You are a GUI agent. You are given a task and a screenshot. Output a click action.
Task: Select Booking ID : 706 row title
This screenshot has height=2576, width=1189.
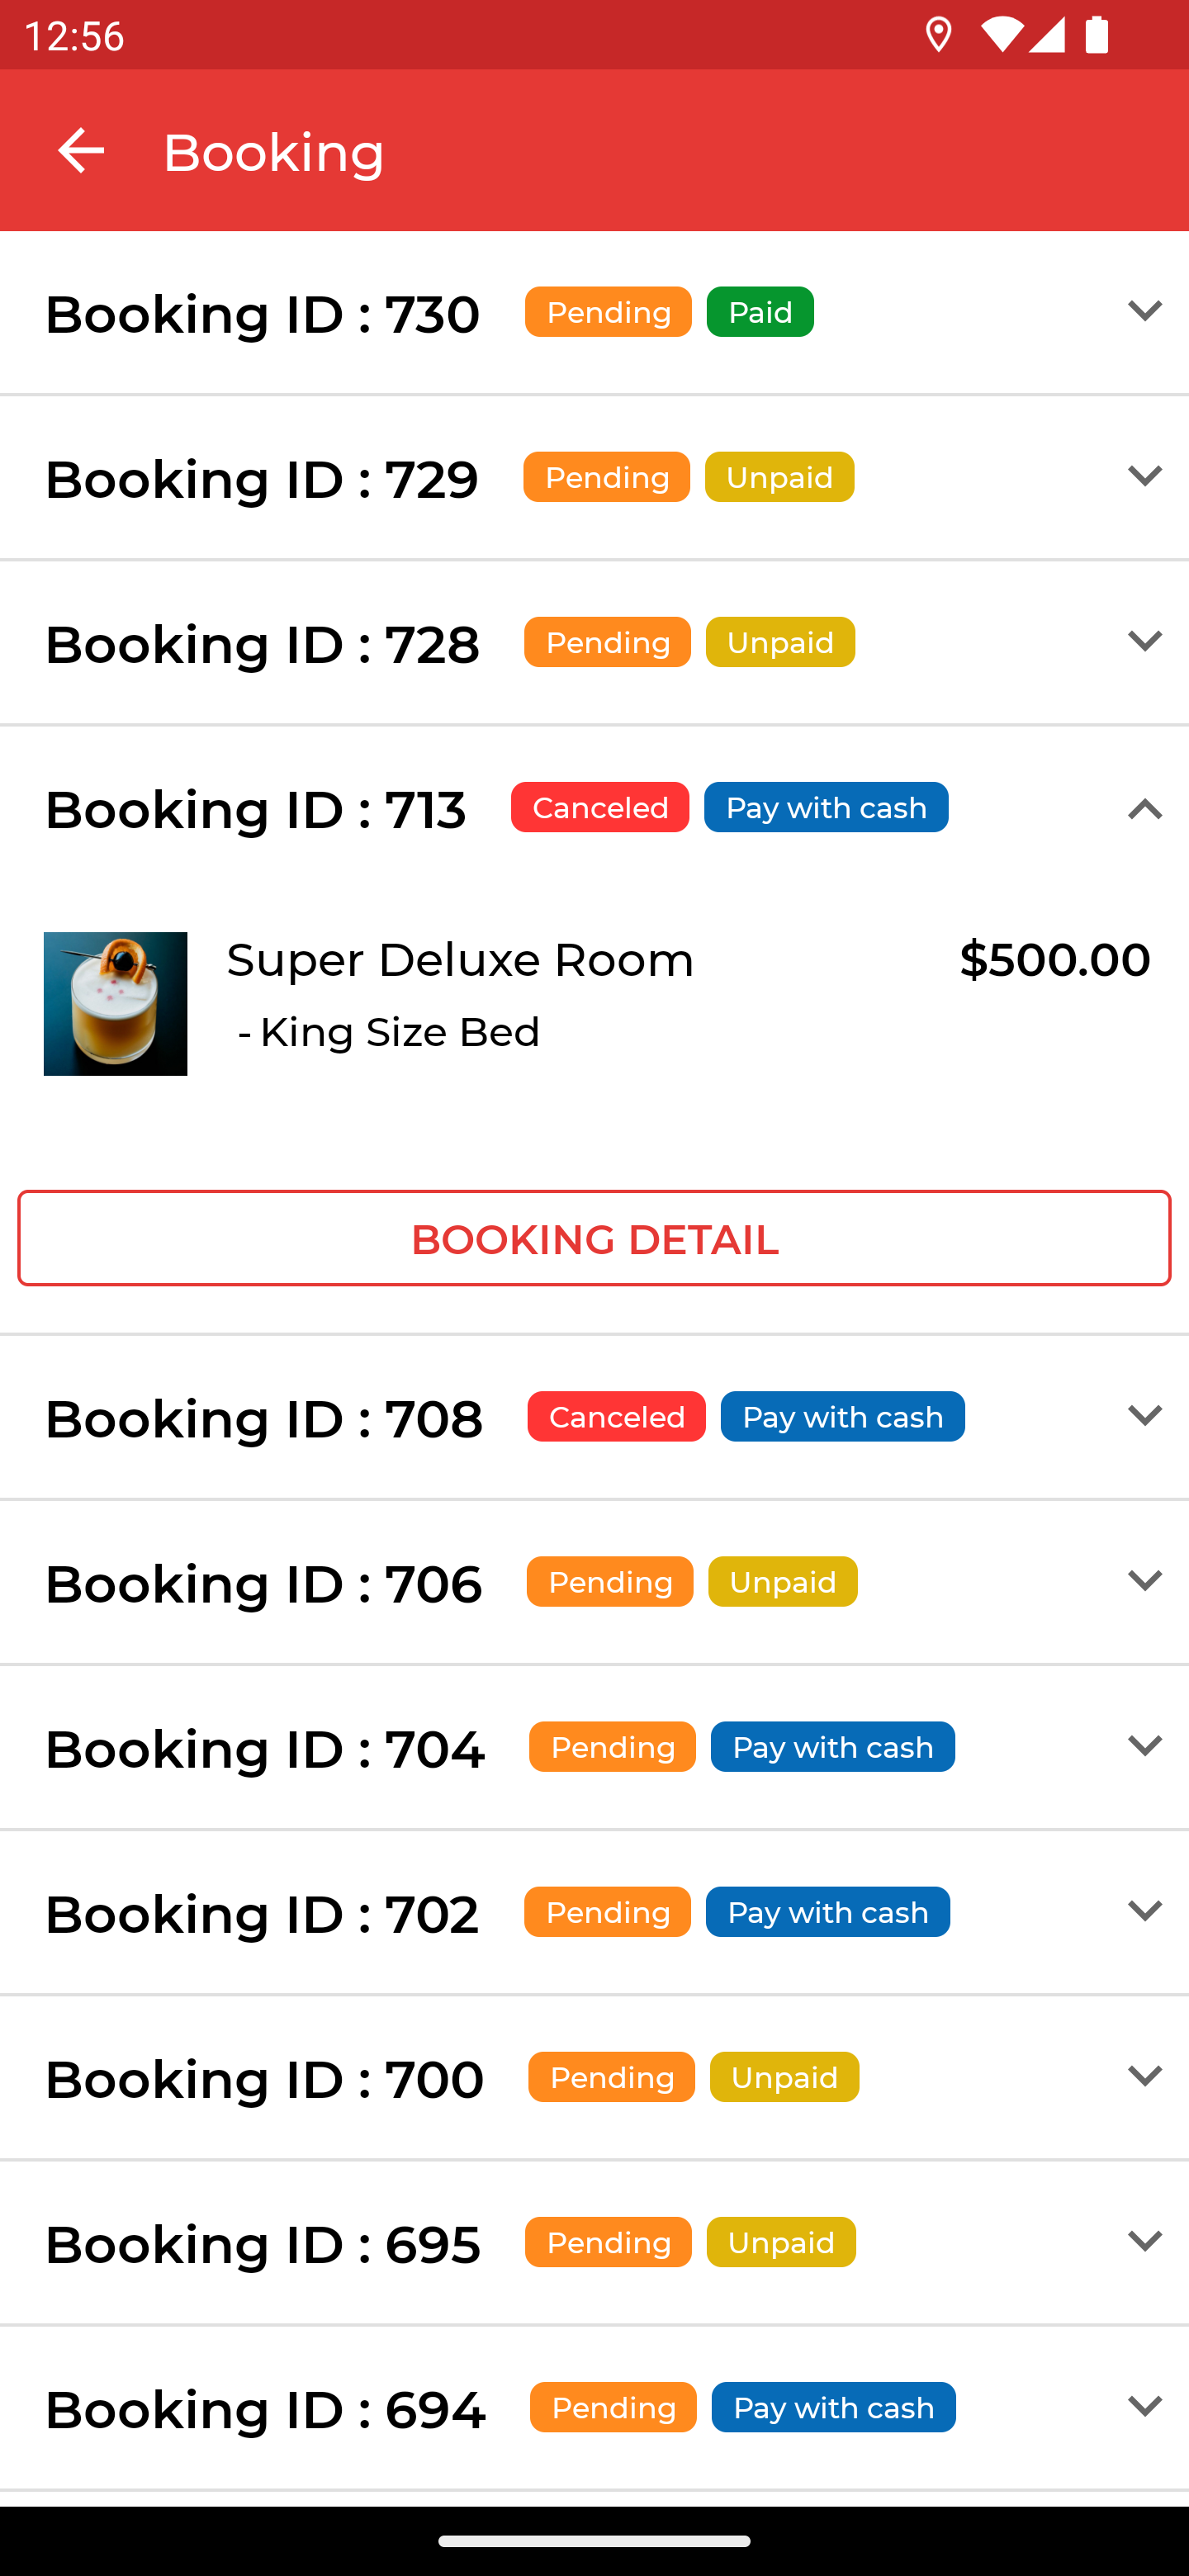(263, 1584)
